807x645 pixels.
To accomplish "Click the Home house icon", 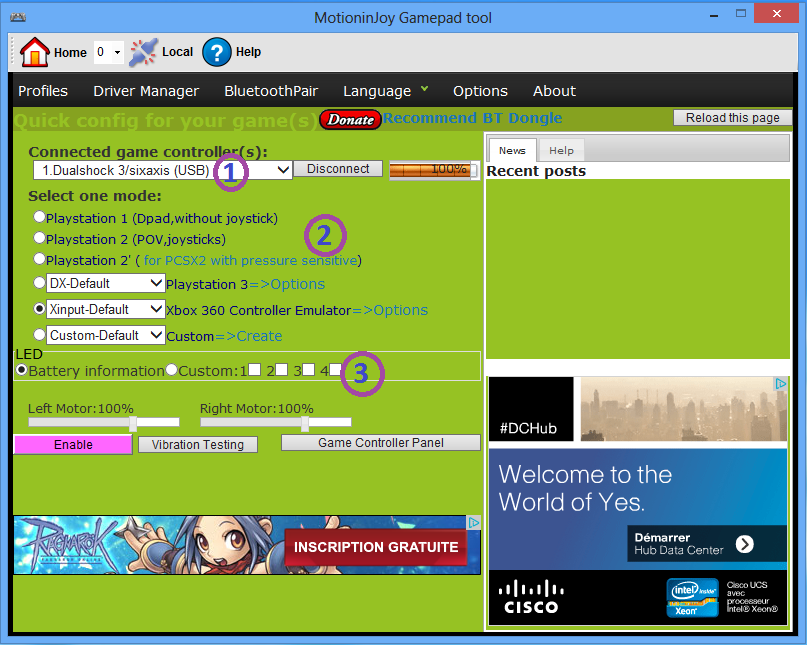I will pos(35,52).
